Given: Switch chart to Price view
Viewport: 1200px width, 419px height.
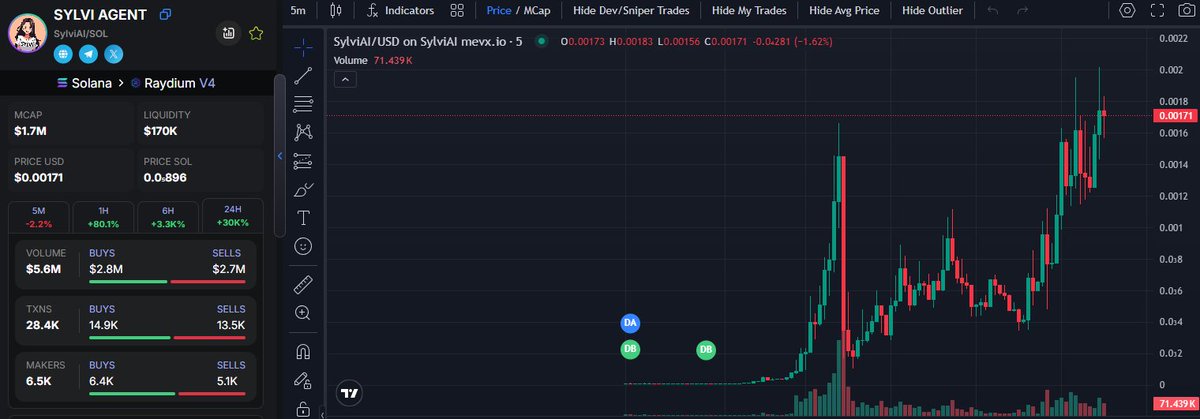Looking at the screenshot, I should [x=499, y=10].
